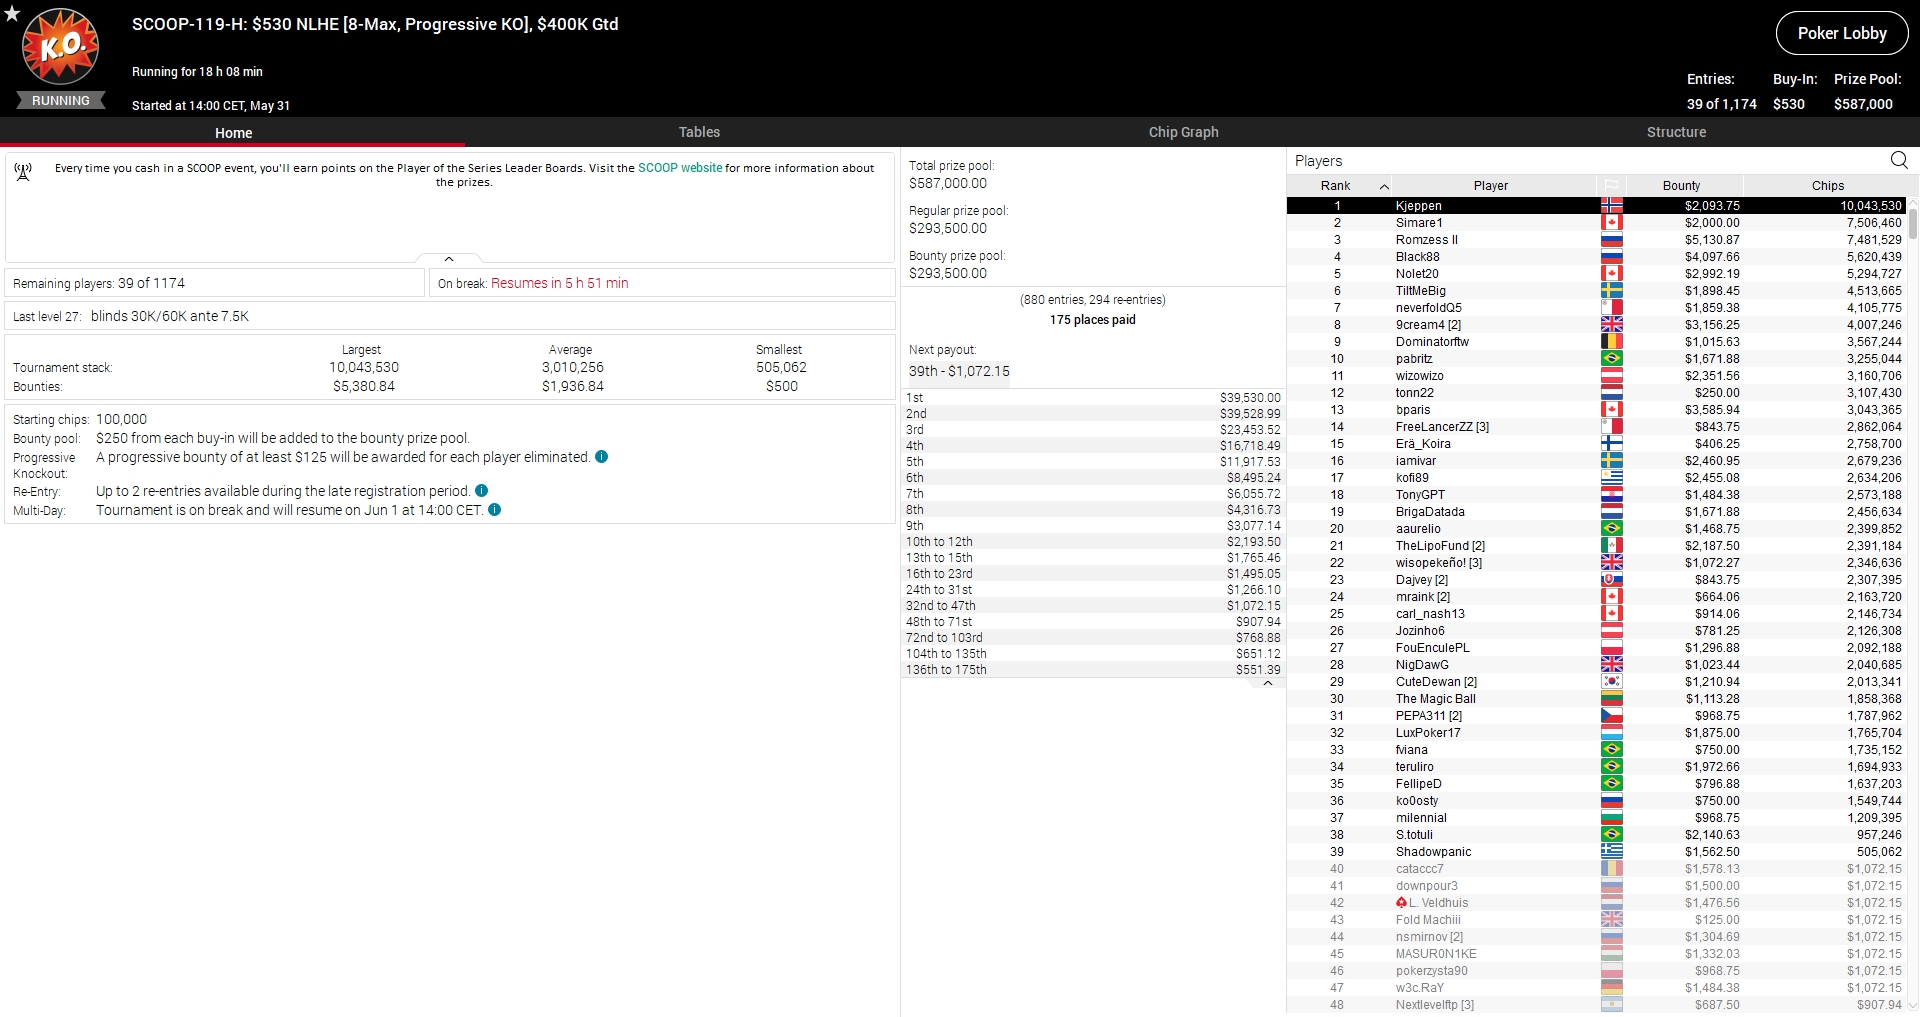Open the Progressive Knockout info icon
The image size is (1920, 1017).
click(601, 457)
